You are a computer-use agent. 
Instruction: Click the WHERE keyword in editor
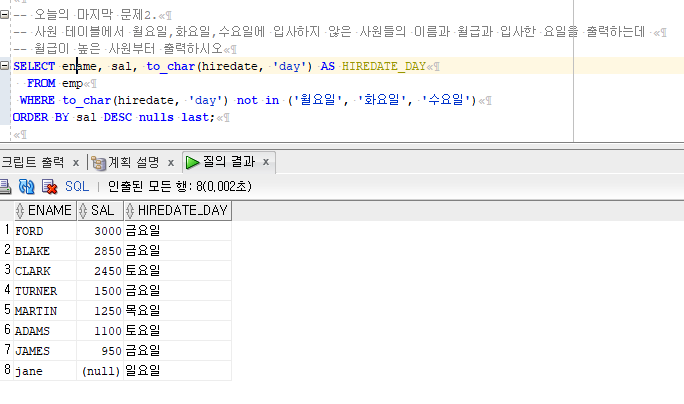[37, 100]
